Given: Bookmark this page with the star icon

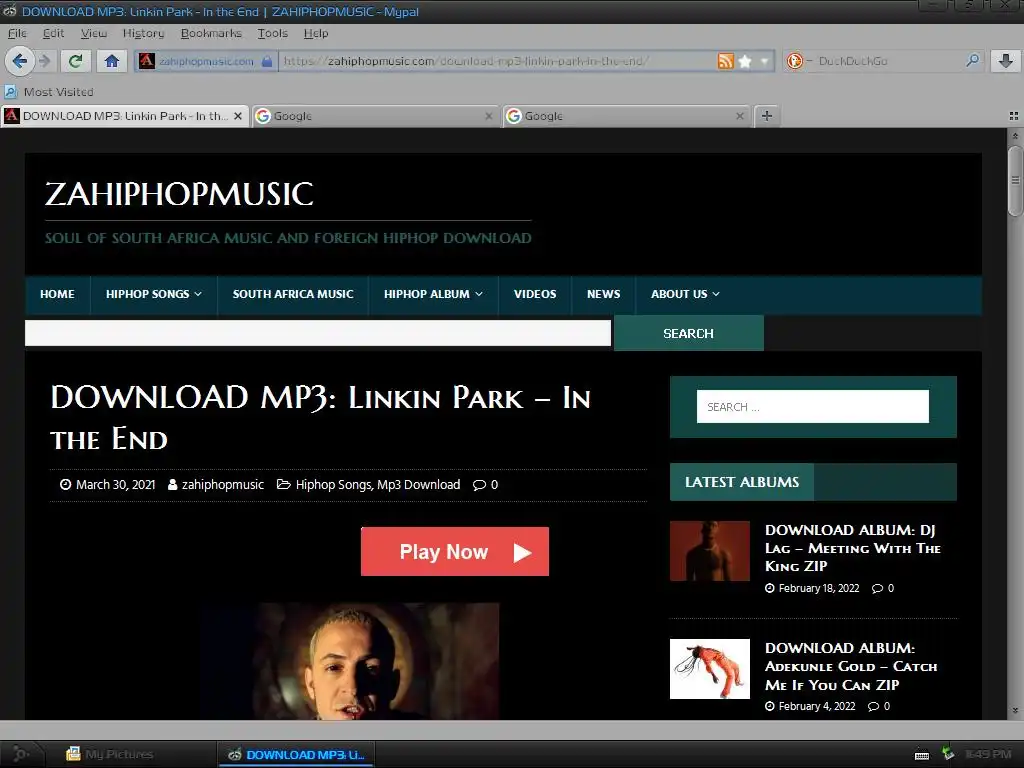Looking at the screenshot, I should tap(745, 61).
